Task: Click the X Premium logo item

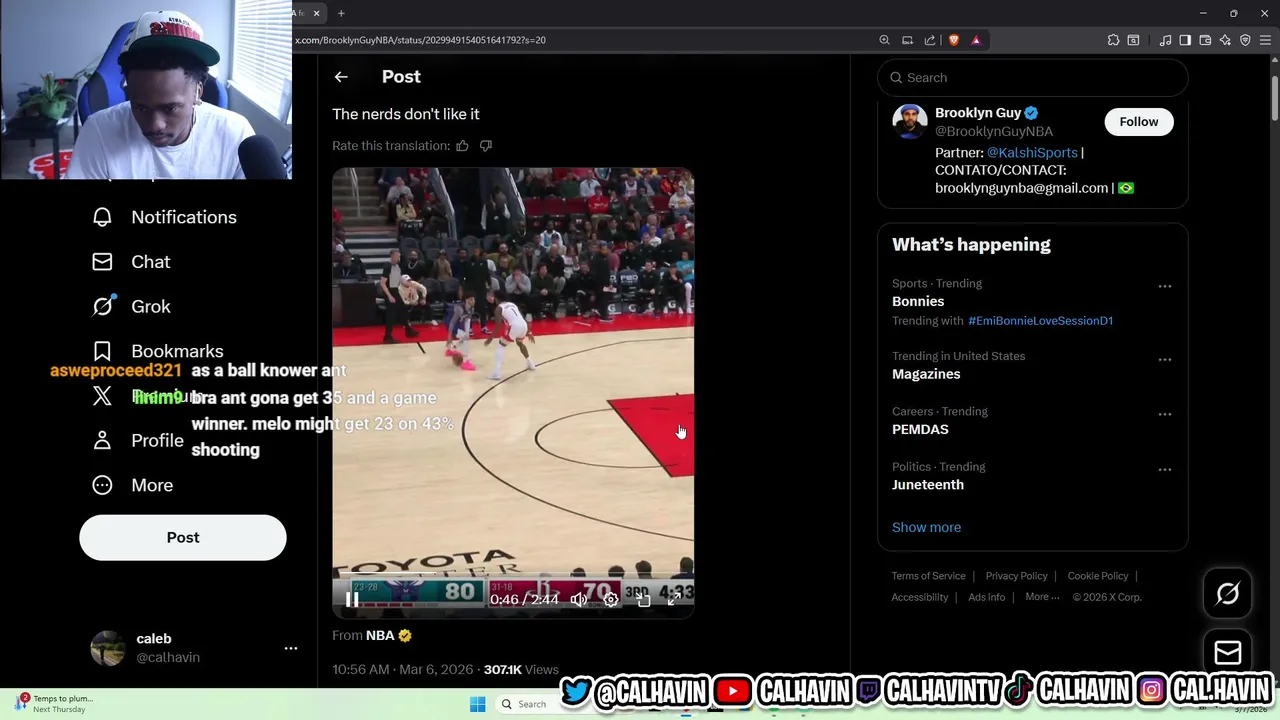Action: [102, 396]
